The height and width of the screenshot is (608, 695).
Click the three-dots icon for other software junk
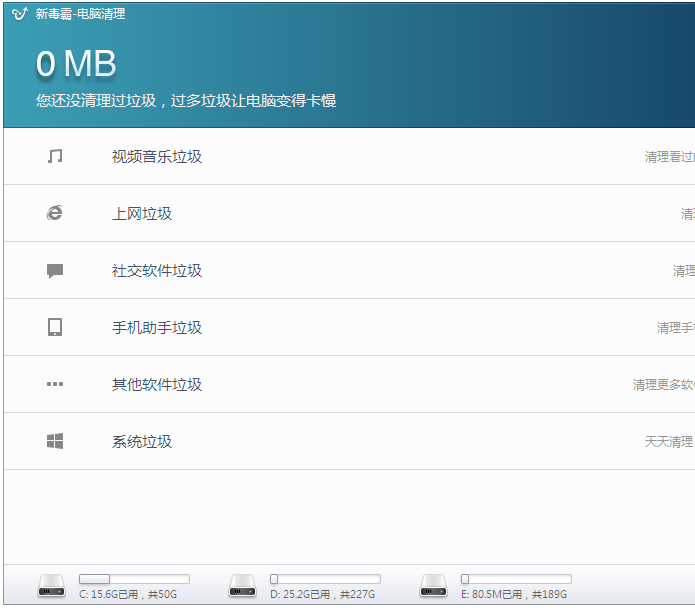tap(55, 384)
